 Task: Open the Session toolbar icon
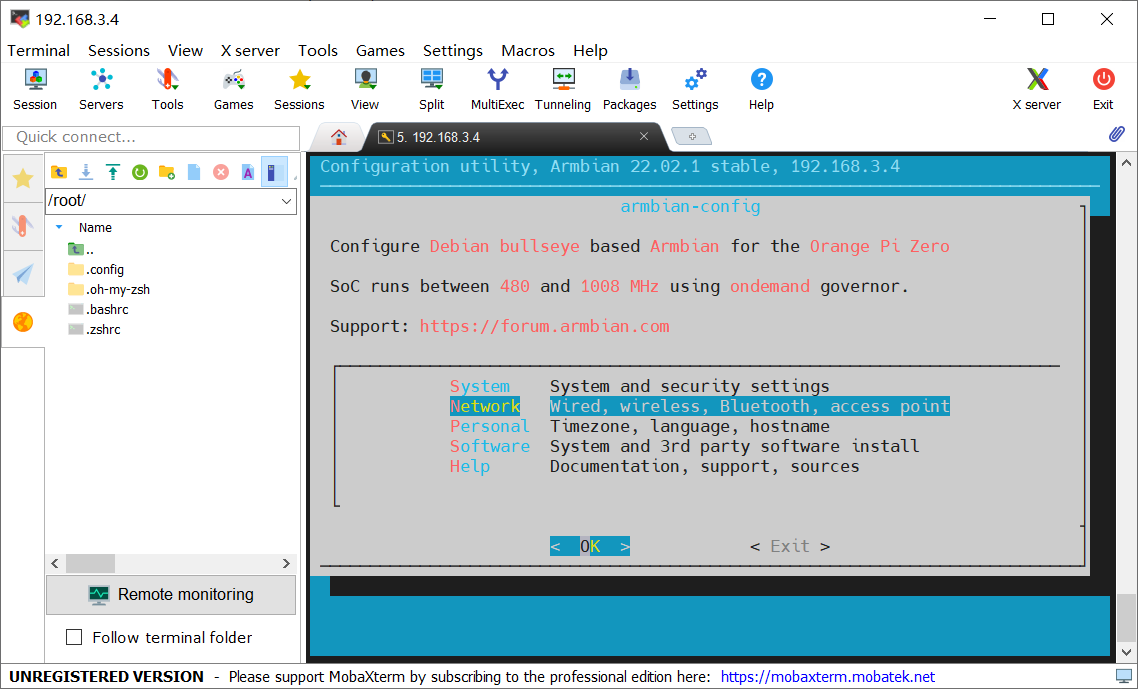tap(35, 89)
